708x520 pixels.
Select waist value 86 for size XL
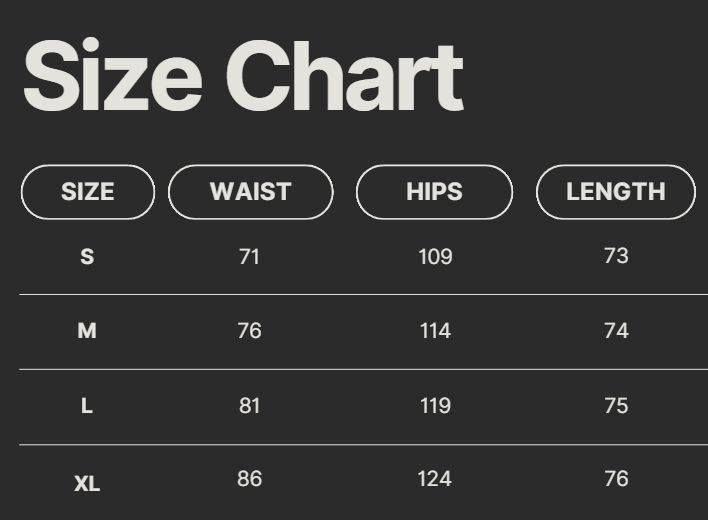pos(249,479)
